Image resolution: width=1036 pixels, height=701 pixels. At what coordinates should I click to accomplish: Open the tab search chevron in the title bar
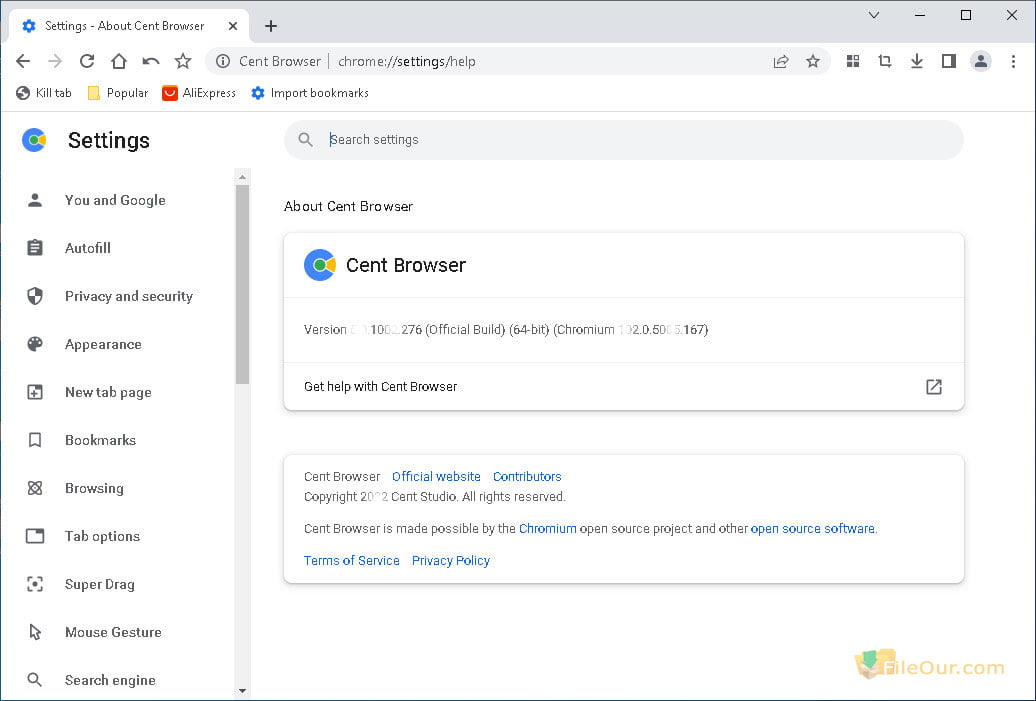coord(873,15)
